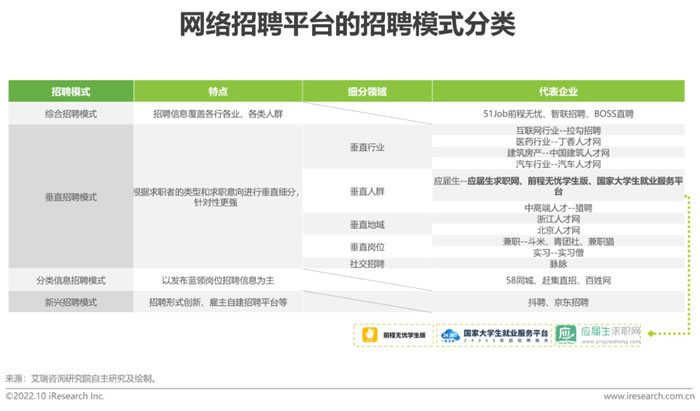Click the 垂直招聘模式 cell
This screenshot has width=700, height=411.
tap(71, 197)
